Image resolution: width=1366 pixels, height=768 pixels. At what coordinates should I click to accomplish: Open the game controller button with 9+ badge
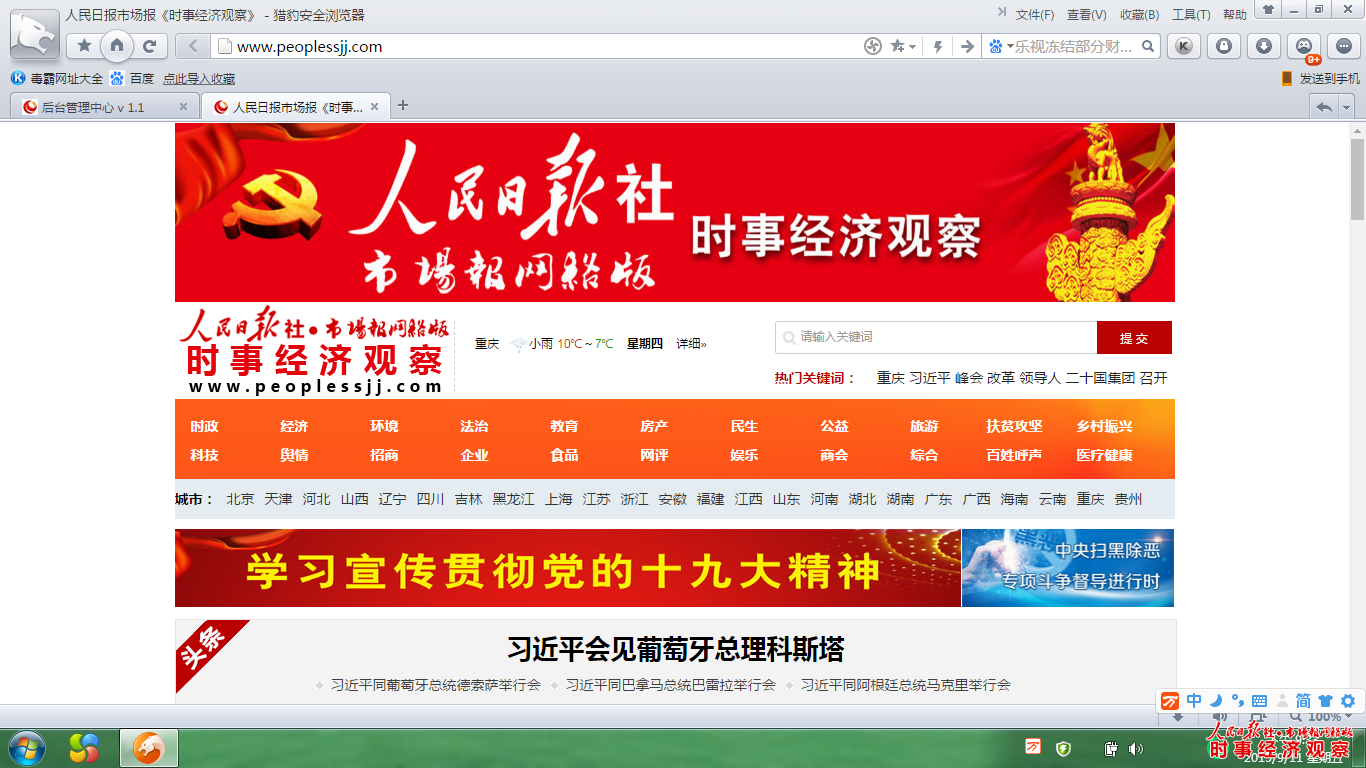coord(1304,46)
